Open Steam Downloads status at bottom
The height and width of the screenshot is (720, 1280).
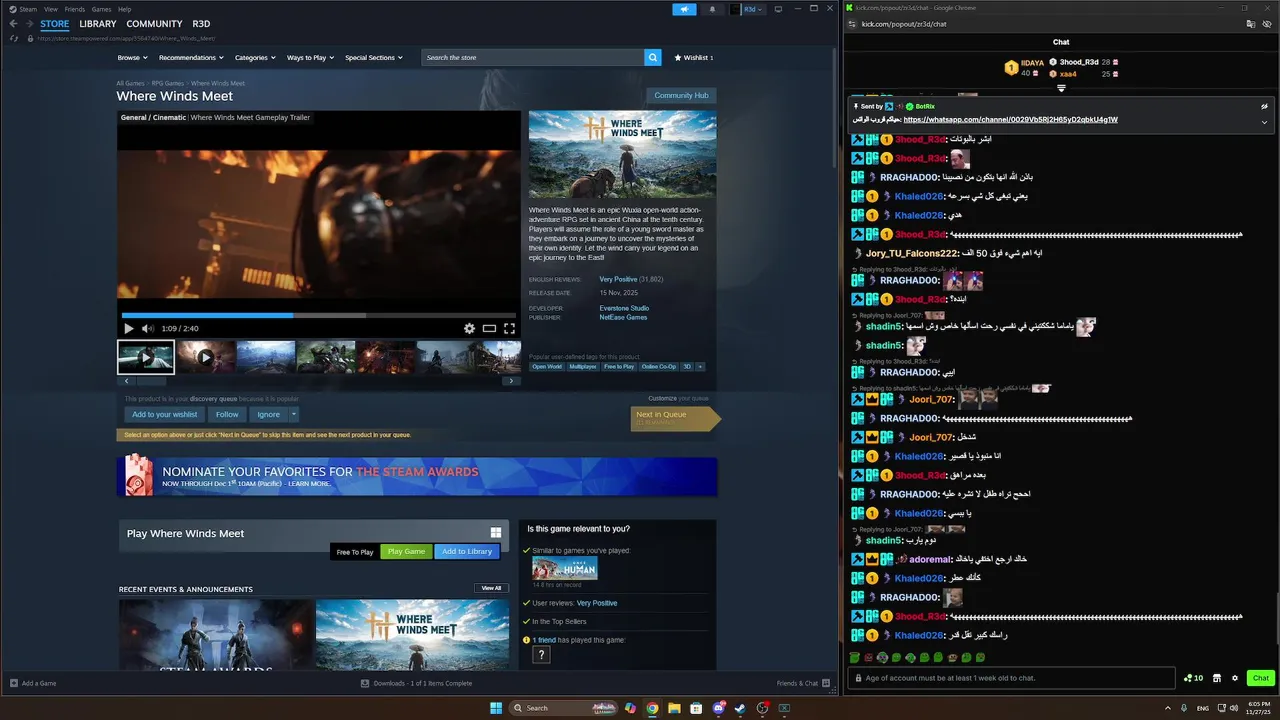[x=416, y=683]
